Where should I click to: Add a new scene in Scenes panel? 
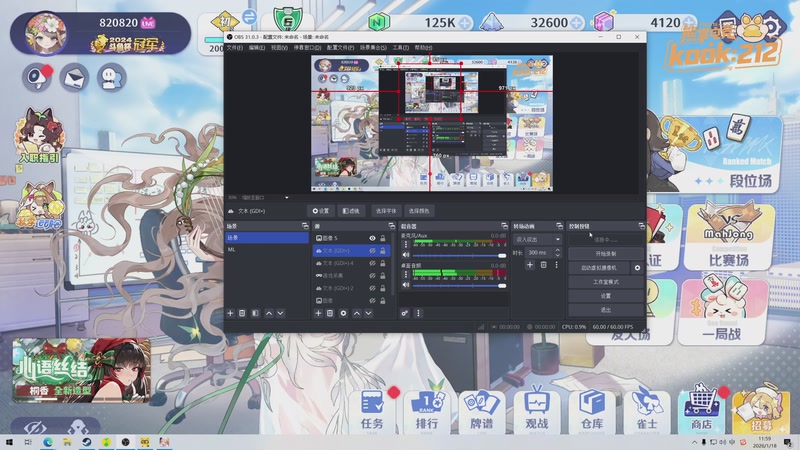(230, 313)
